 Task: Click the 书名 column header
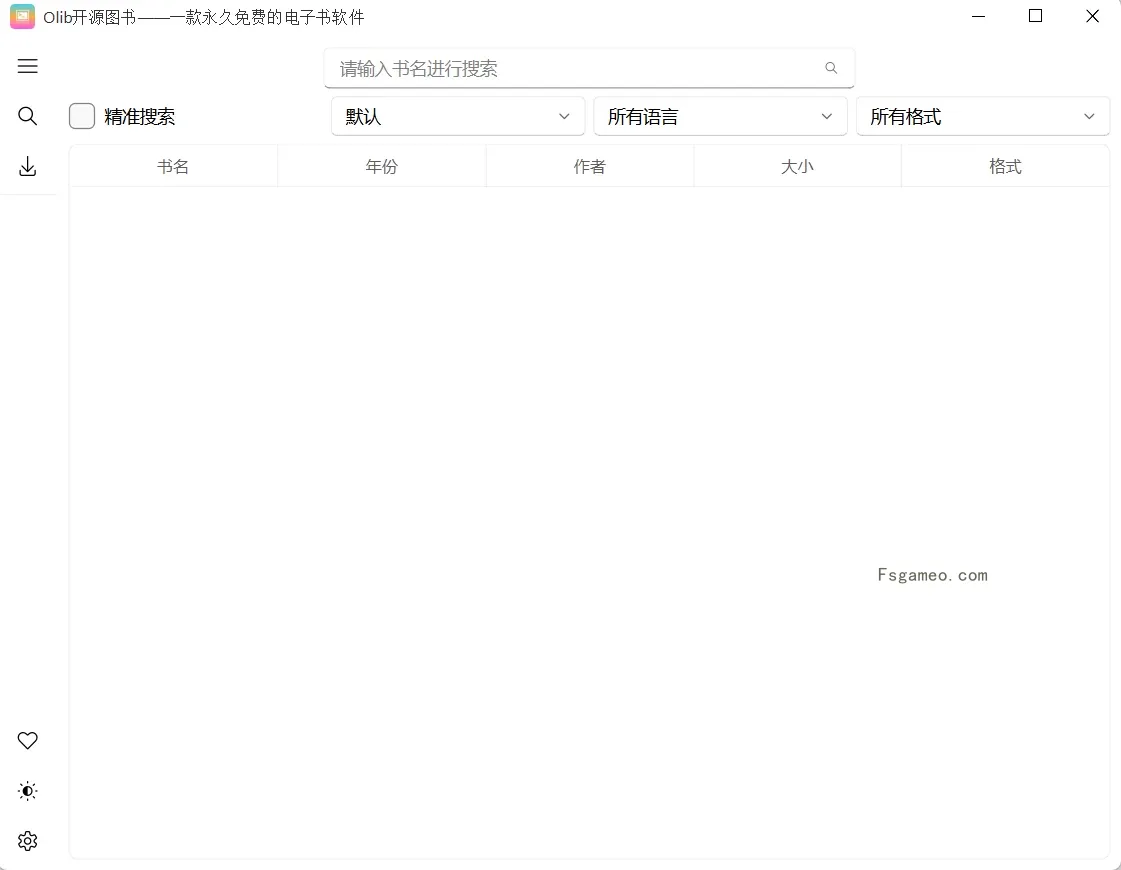tap(173, 167)
